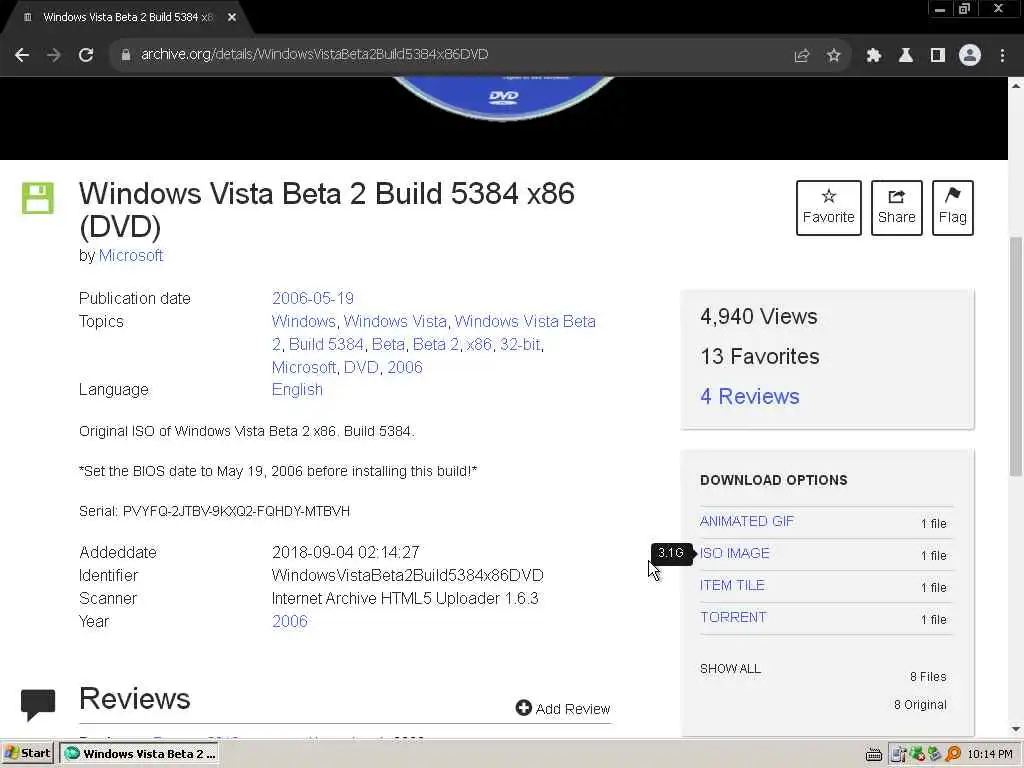The height and width of the screenshot is (768, 1024).
Task: Open the 2006 year link
Action: (x=289, y=621)
